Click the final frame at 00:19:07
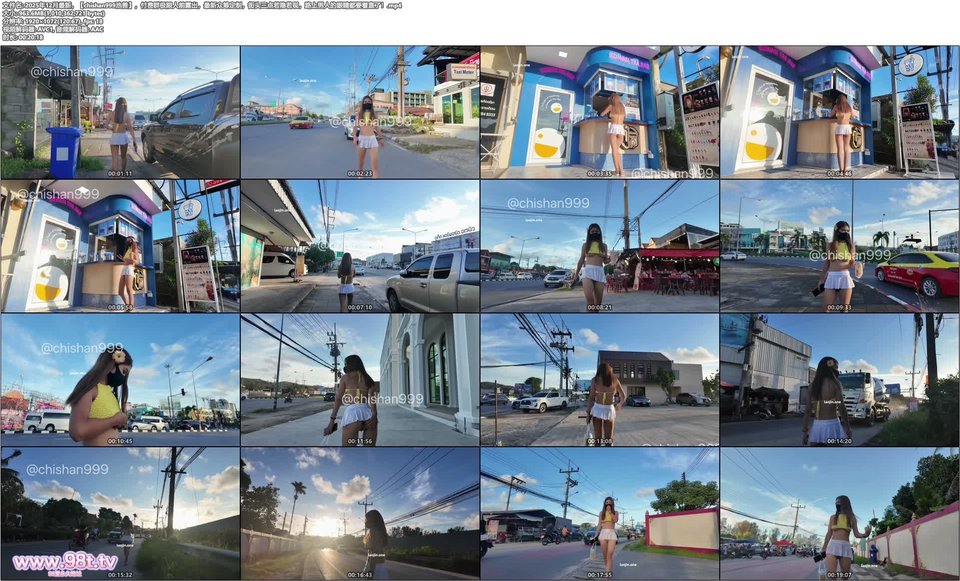This screenshot has height=581, width=960. click(839, 513)
